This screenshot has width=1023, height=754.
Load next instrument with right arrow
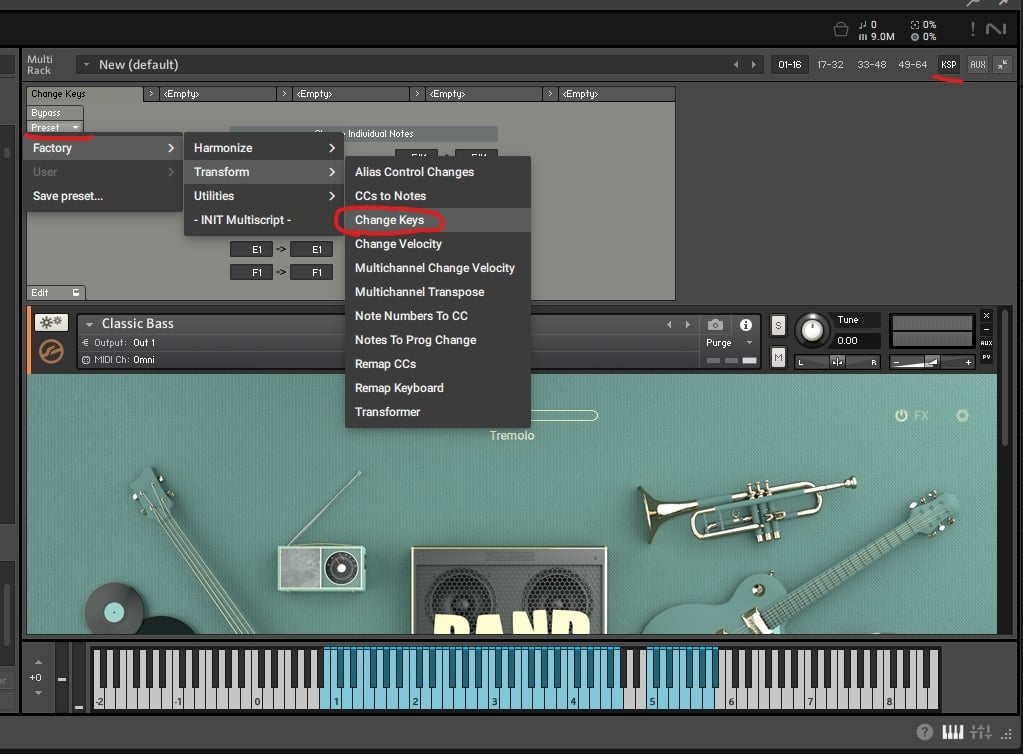coord(687,324)
